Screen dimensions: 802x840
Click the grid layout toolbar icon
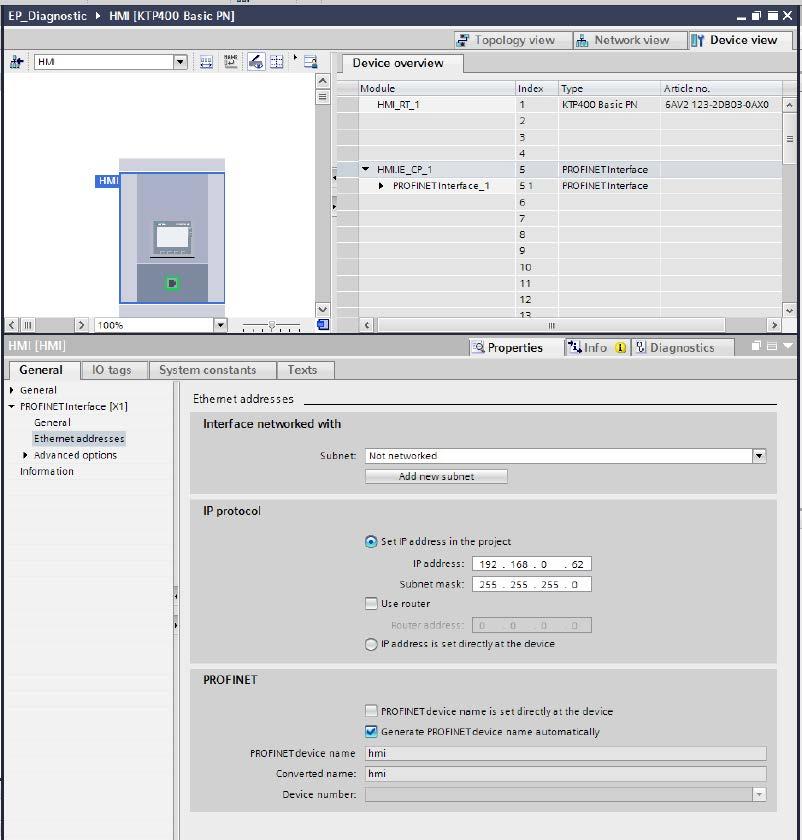pos(276,62)
